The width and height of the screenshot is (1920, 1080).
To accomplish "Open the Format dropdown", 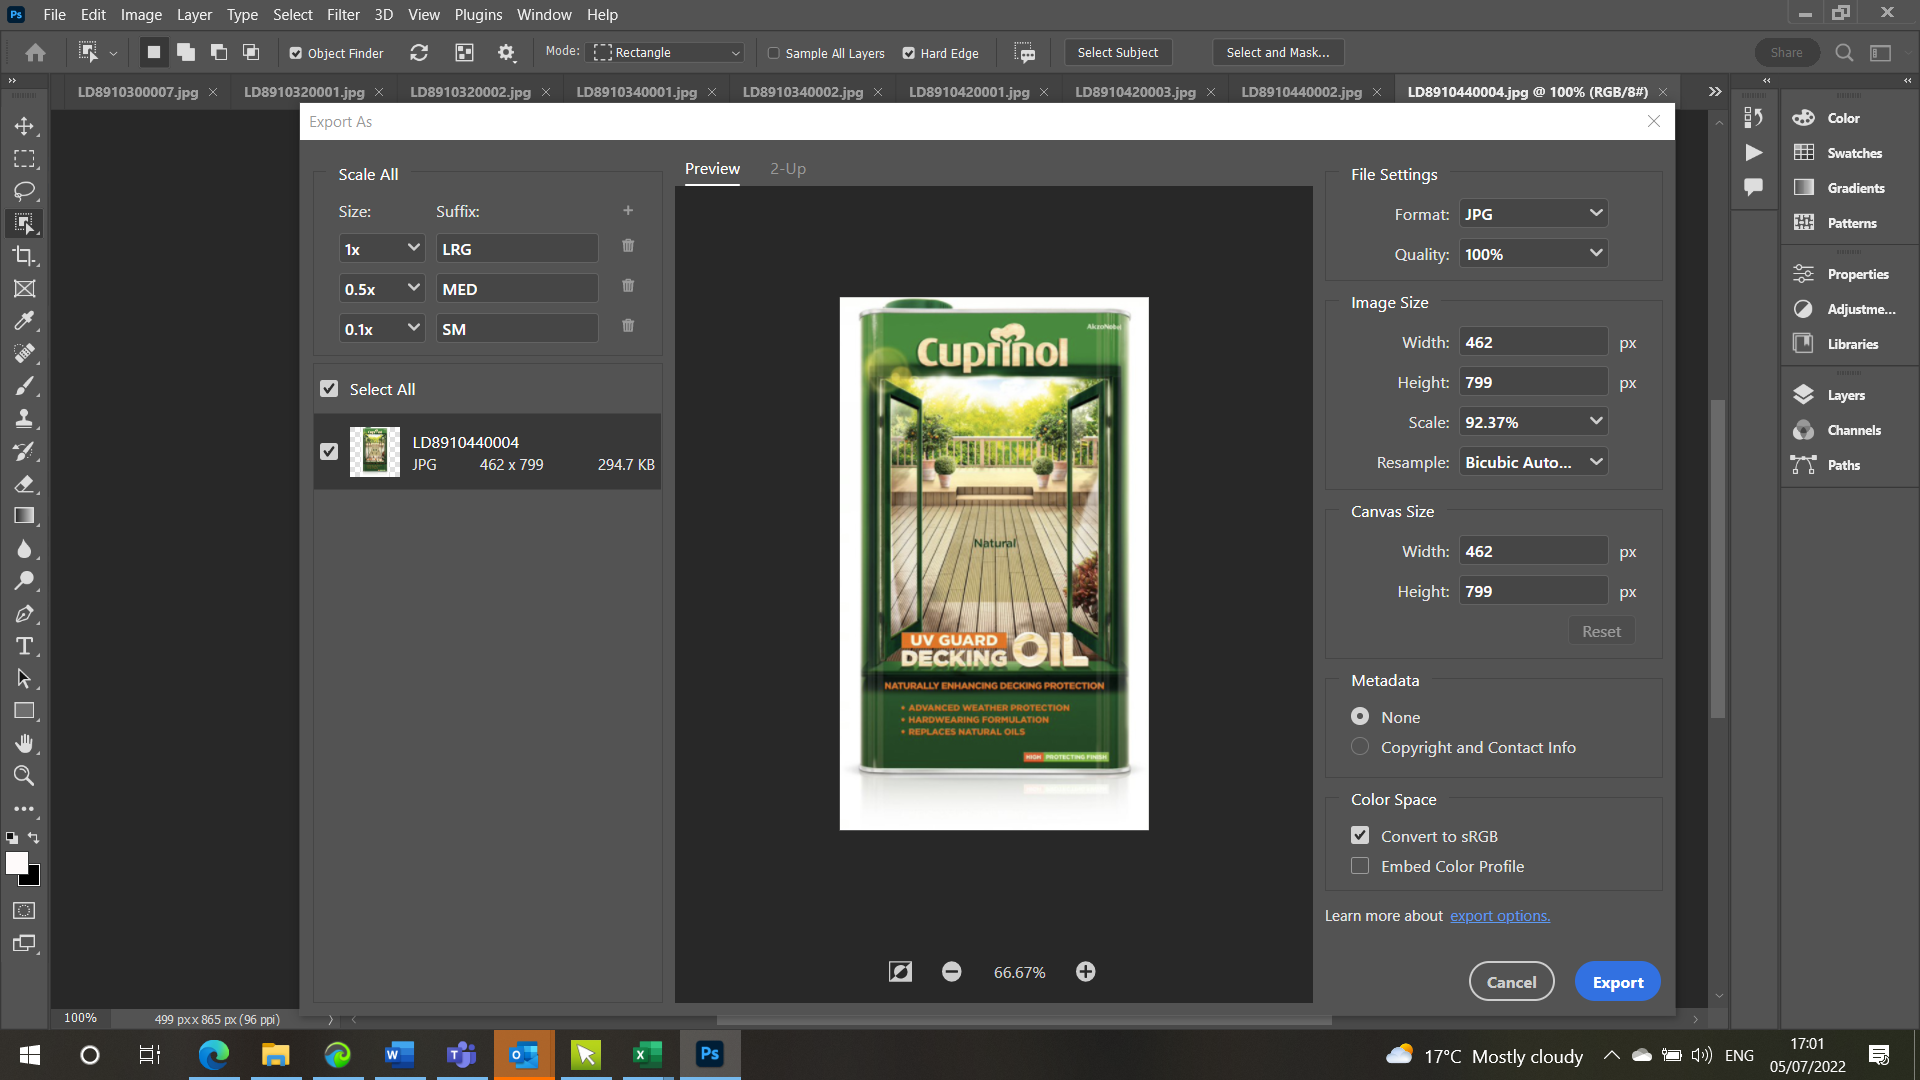I will pyautogui.click(x=1533, y=213).
